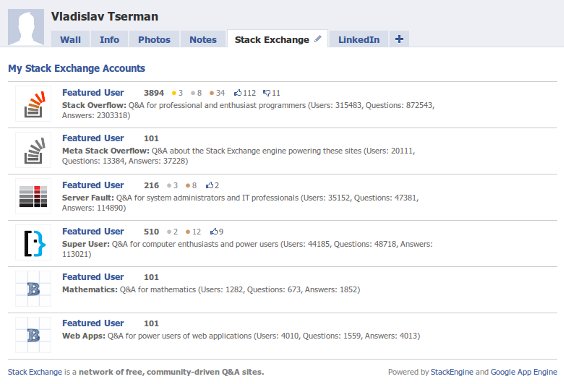Image resolution: width=564 pixels, height=384 pixels.
Task: Click the Google App Engine footer link
Action: pyautogui.click(x=524, y=372)
